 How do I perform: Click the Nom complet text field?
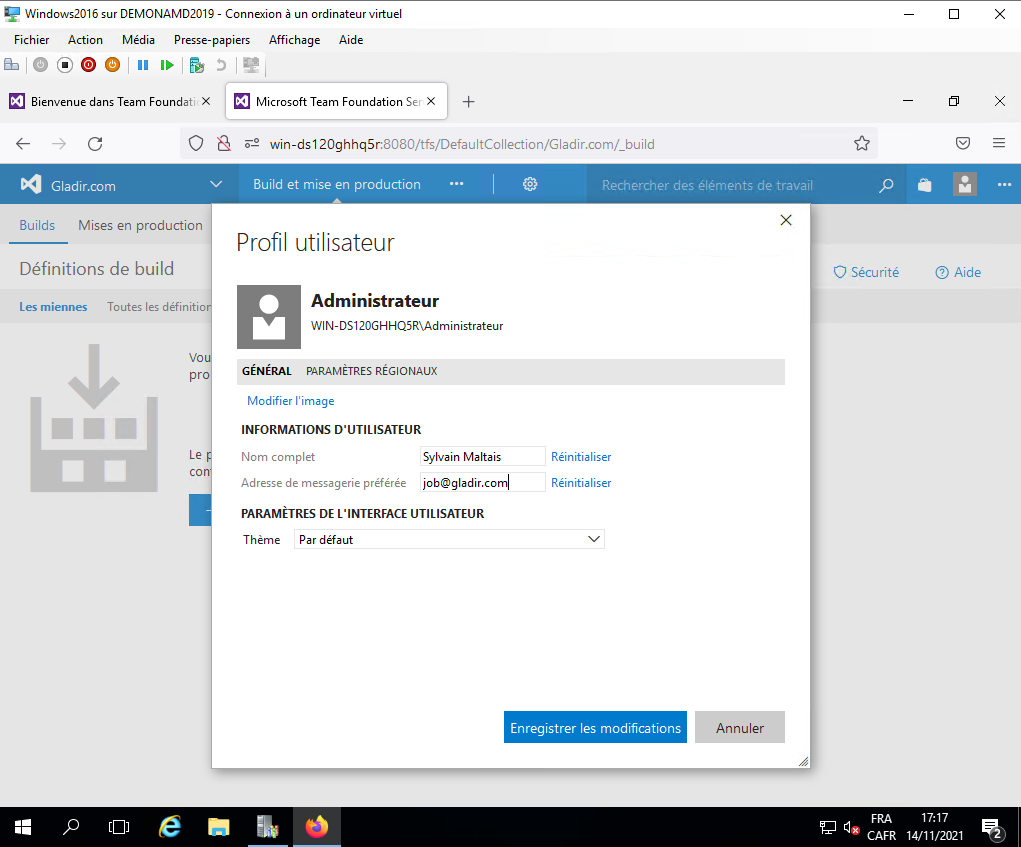click(x=482, y=457)
